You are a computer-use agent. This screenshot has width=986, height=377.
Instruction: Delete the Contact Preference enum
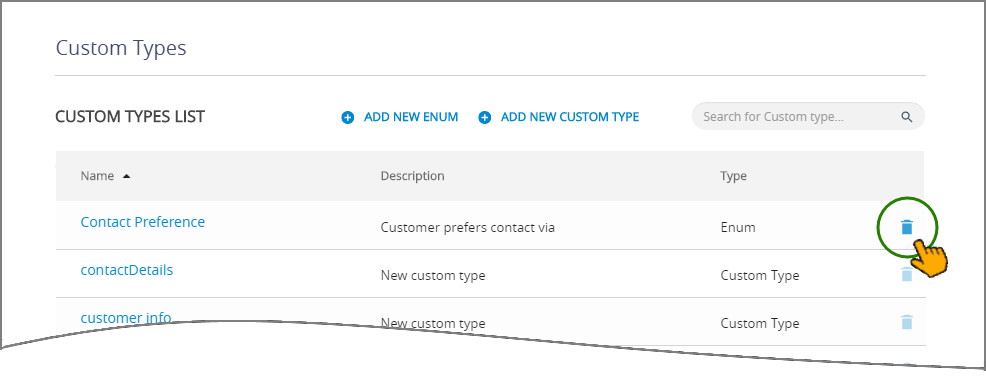(x=906, y=227)
